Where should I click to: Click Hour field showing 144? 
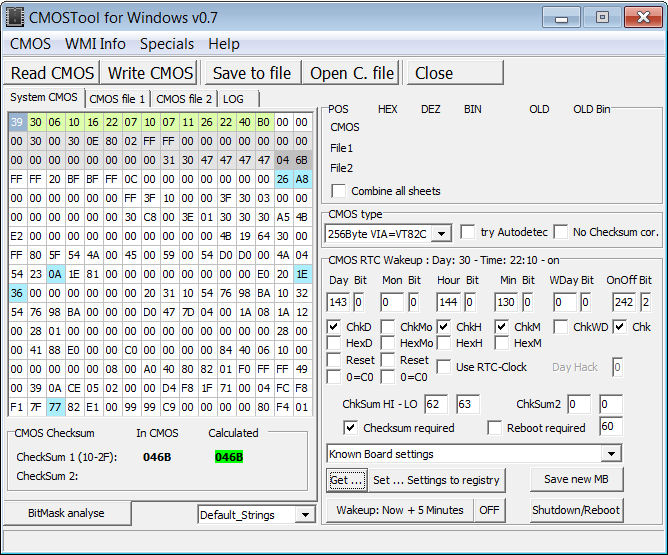[x=448, y=302]
